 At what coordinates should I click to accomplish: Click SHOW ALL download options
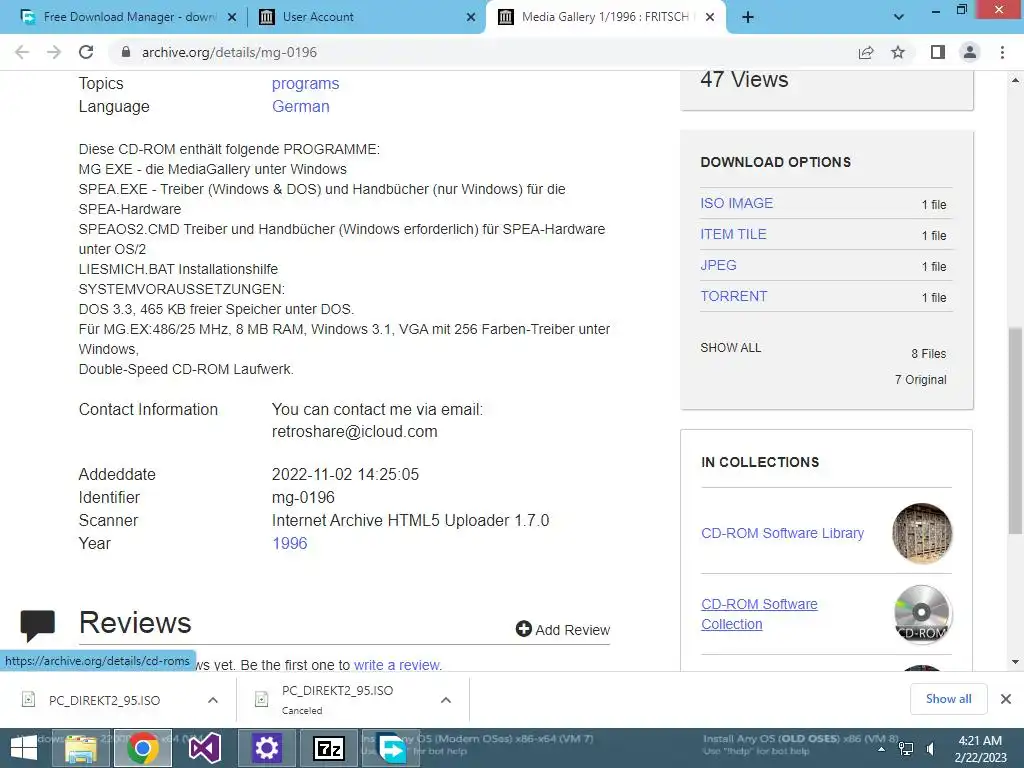731,347
